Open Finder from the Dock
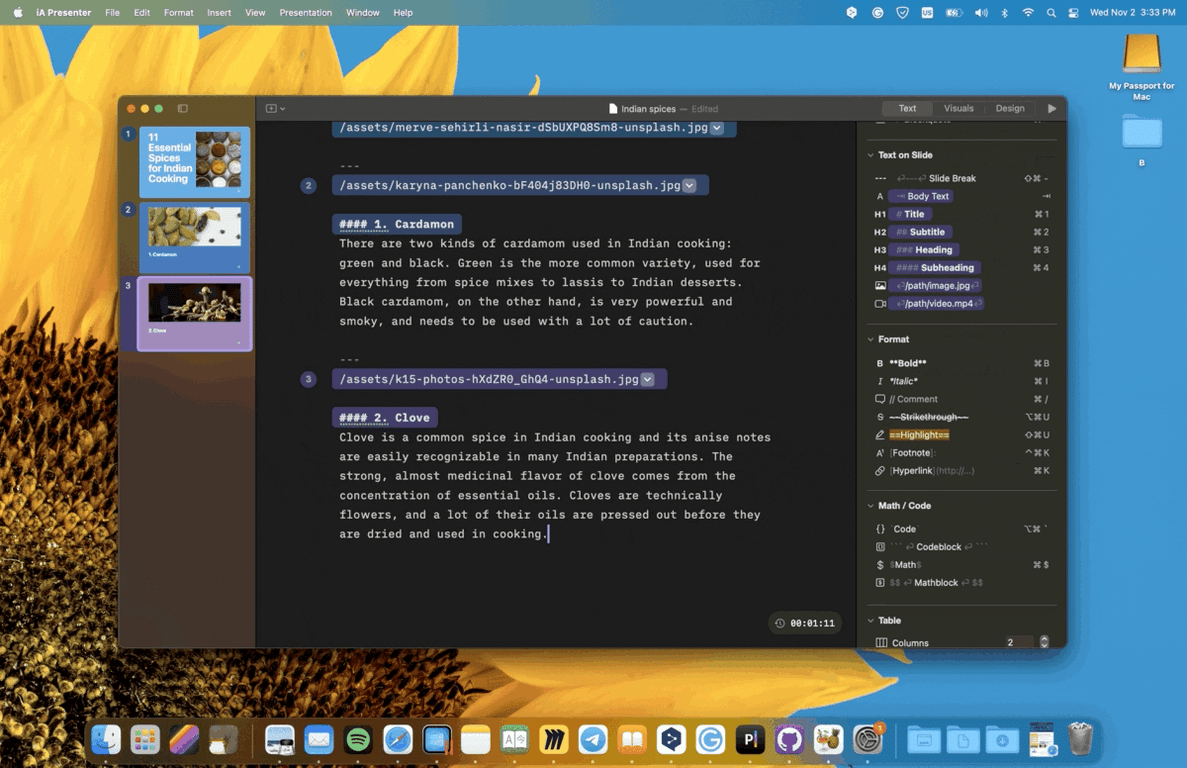The height and width of the screenshot is (768, 1187). [x=106, y=739]
